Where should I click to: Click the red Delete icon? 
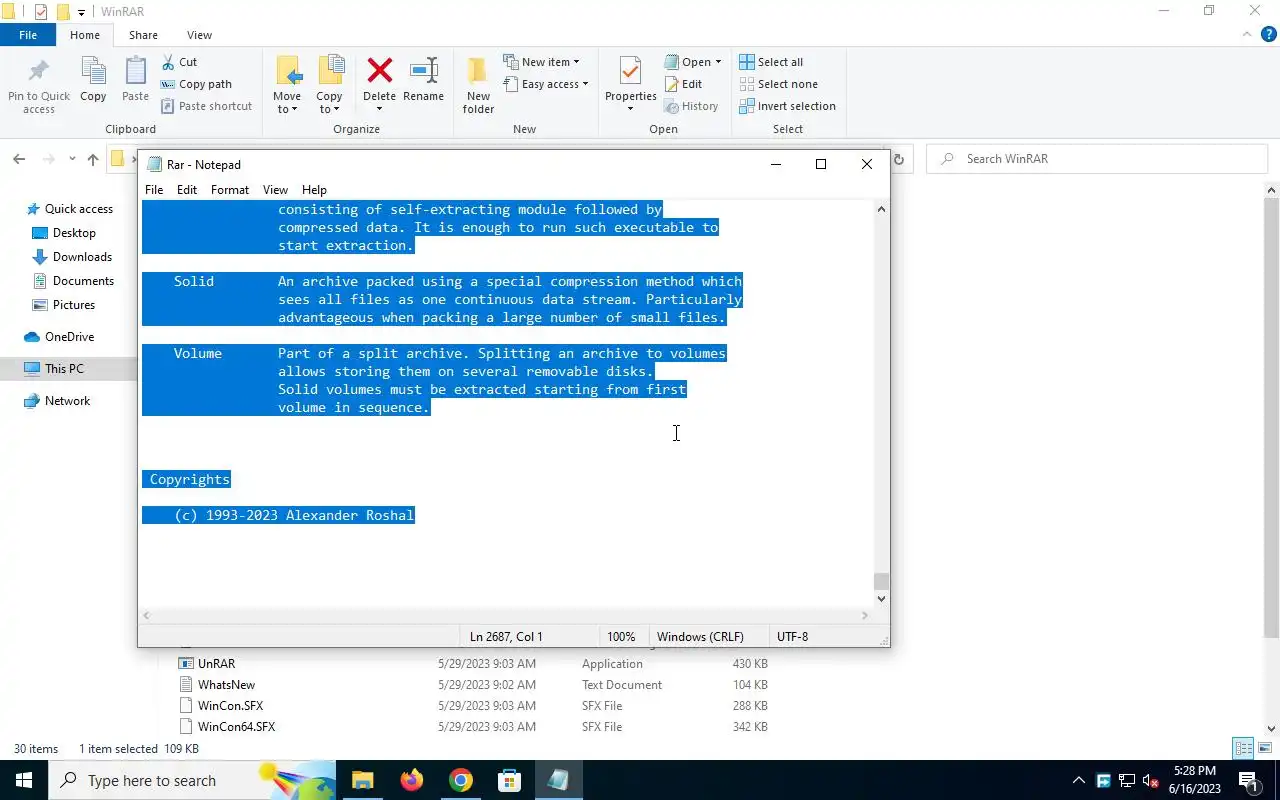pyautogui.click(x=379, y=70)
